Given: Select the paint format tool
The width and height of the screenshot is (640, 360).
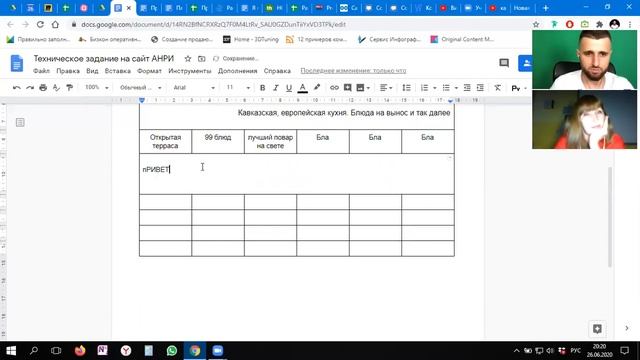Looking at the screenshot, I should pos(70,87).
